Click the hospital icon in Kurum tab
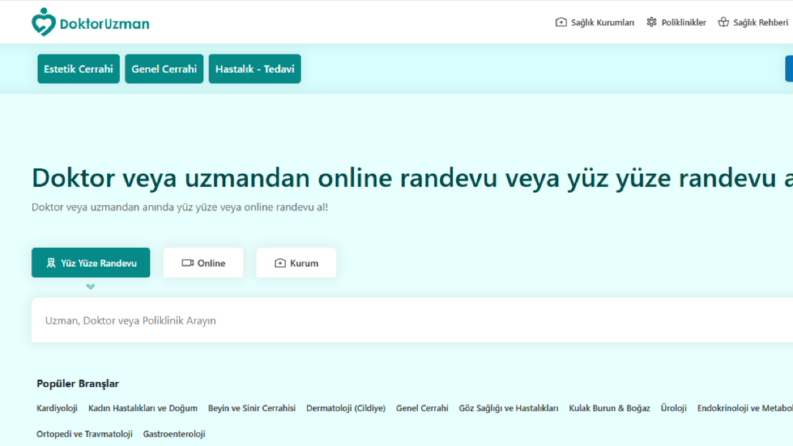This screenshot has width=793, height=446. click(x=280, y=263)
